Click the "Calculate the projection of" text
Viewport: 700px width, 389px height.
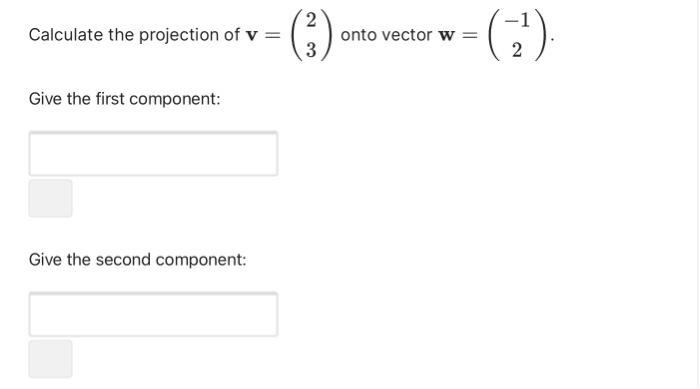coord(134,35)
